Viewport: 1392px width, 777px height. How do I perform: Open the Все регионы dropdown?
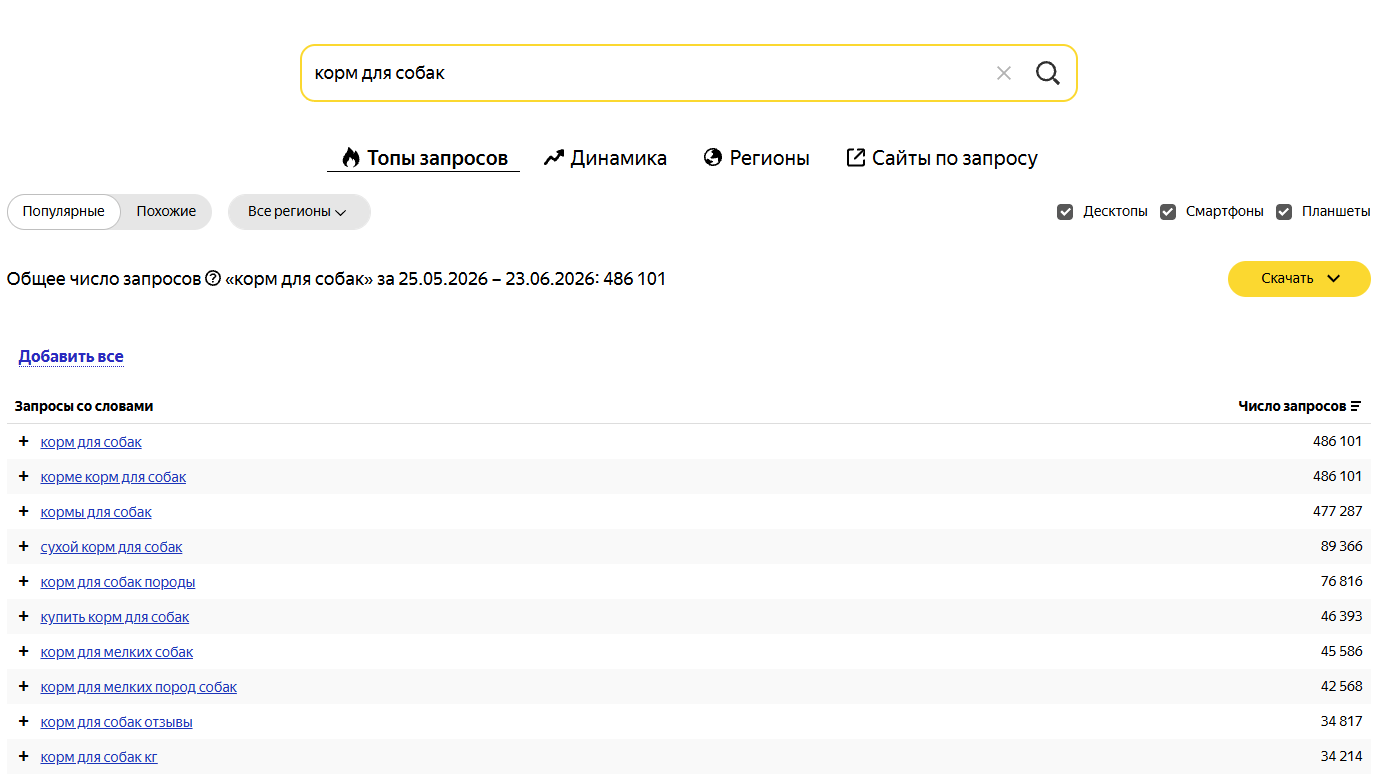coord(299,212)
